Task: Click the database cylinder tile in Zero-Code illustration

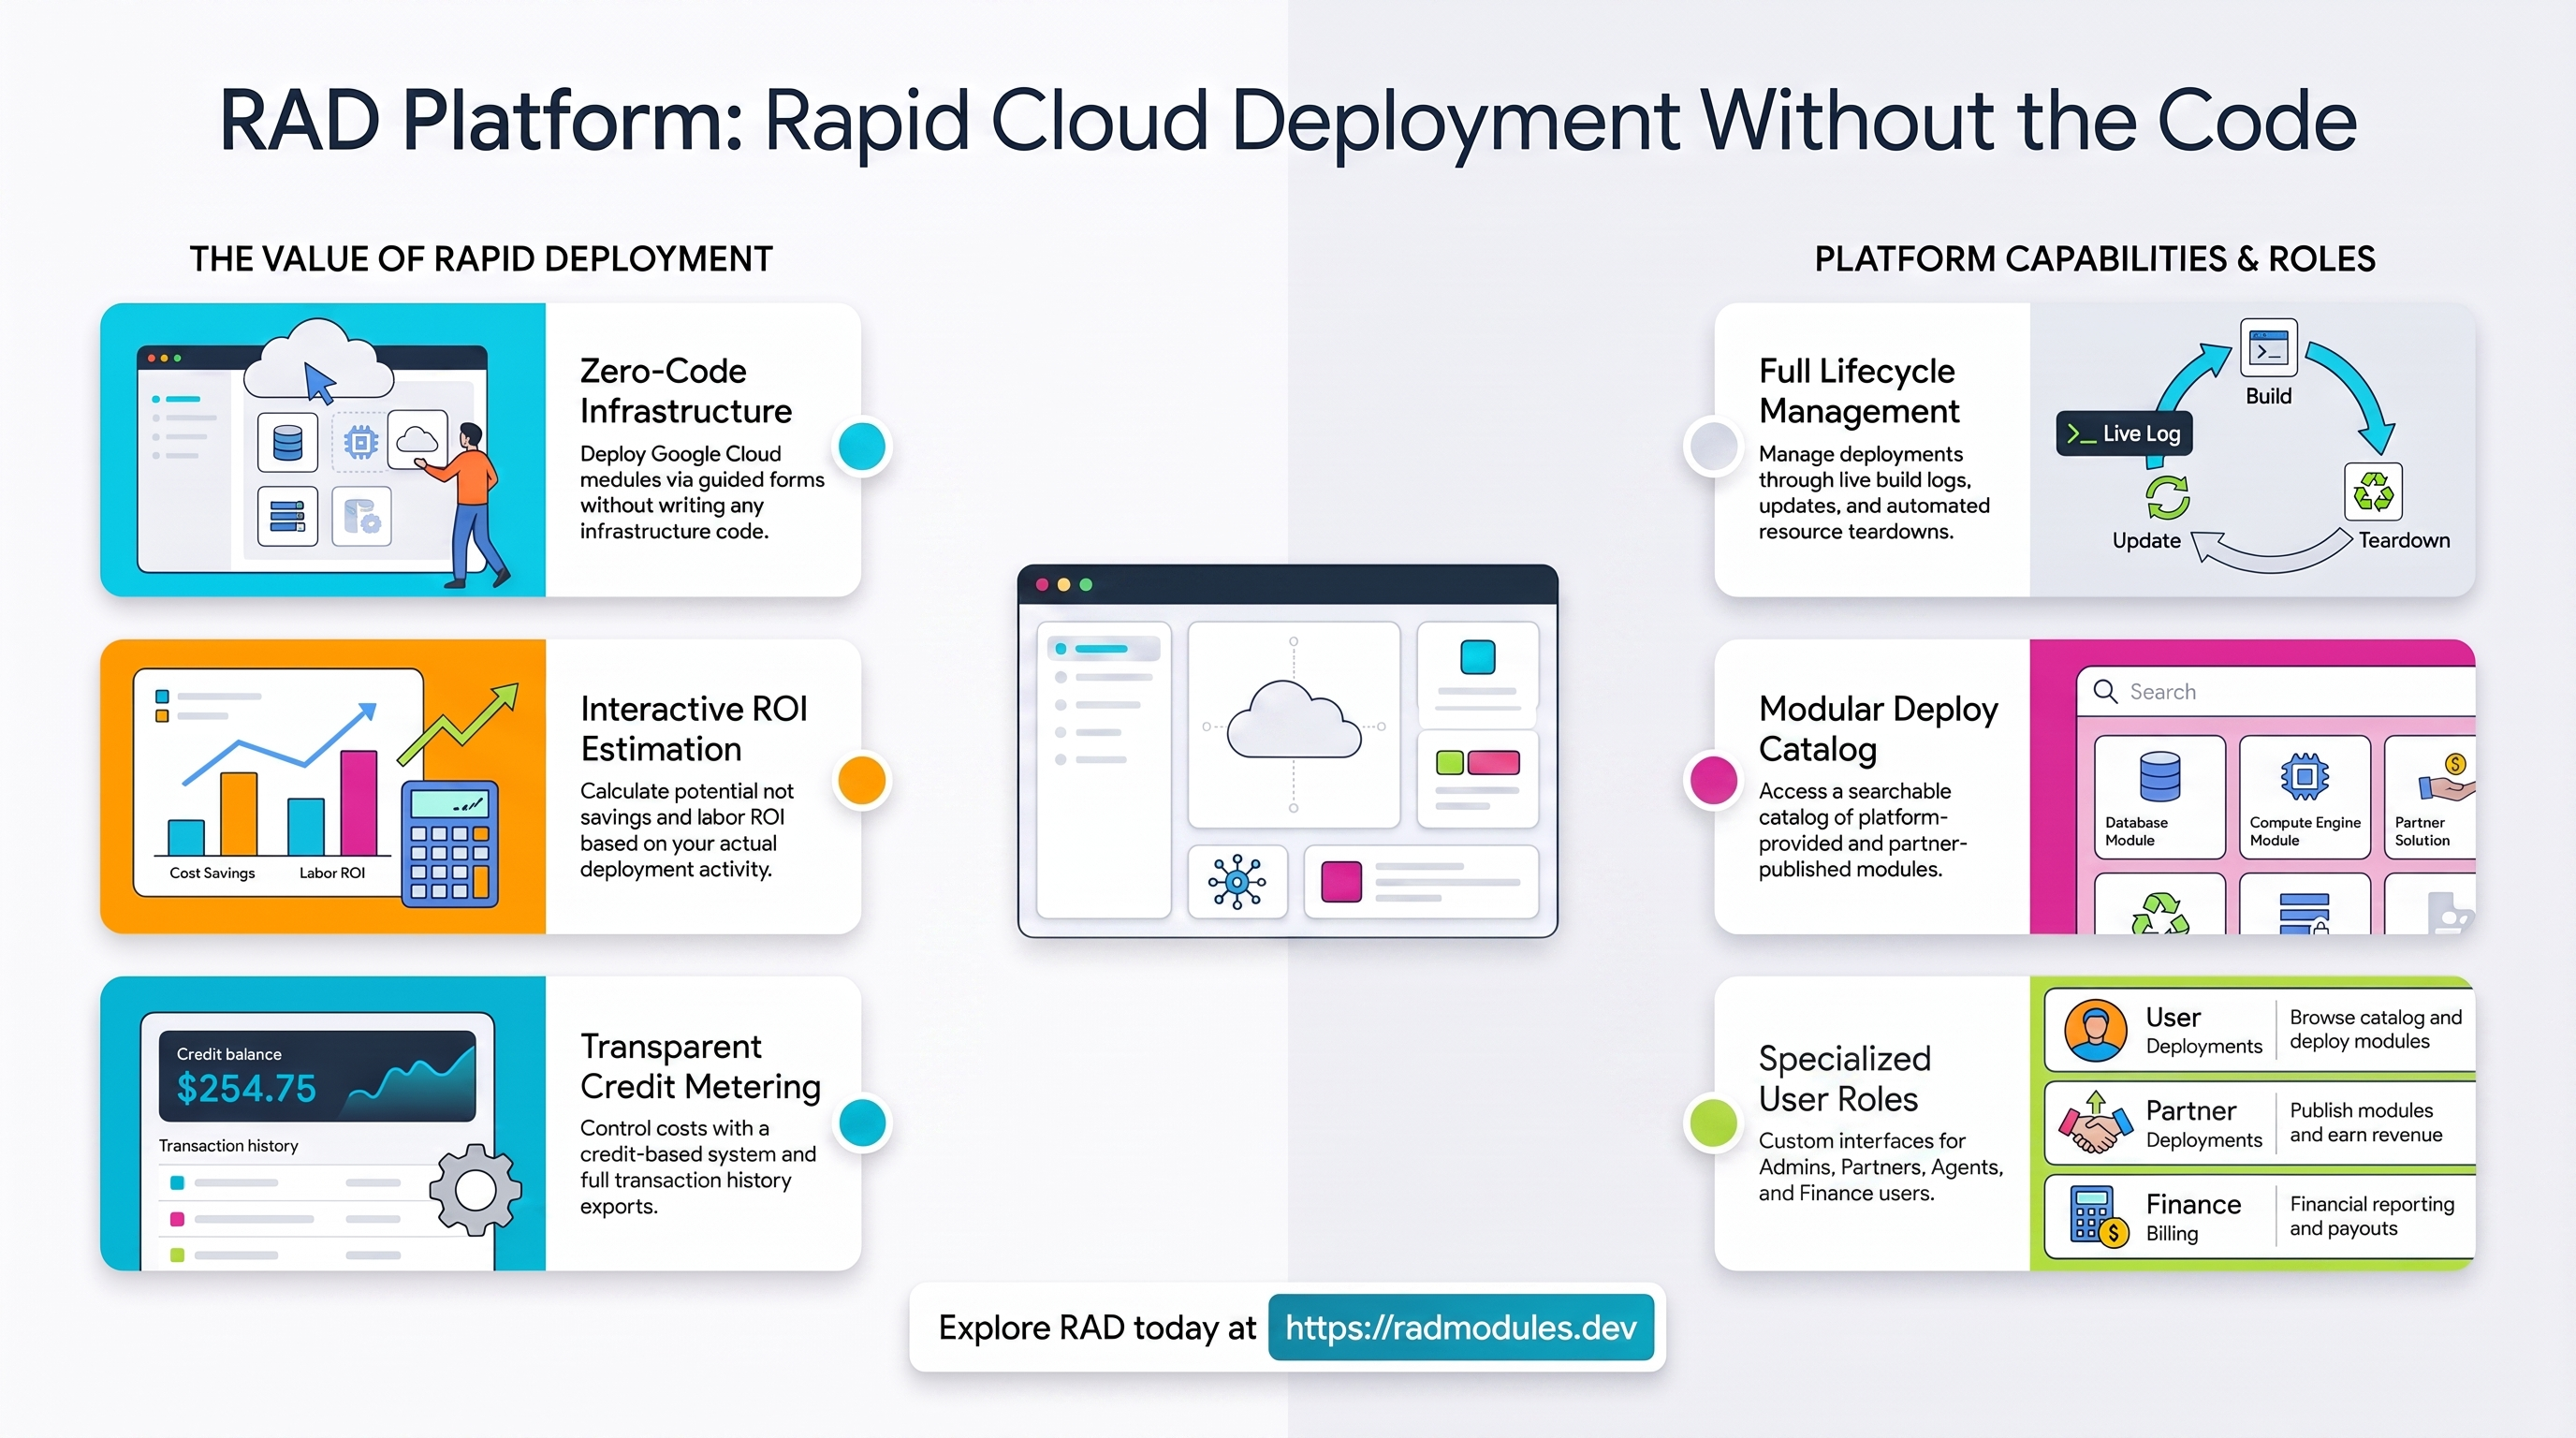Action: pos(288,442)
